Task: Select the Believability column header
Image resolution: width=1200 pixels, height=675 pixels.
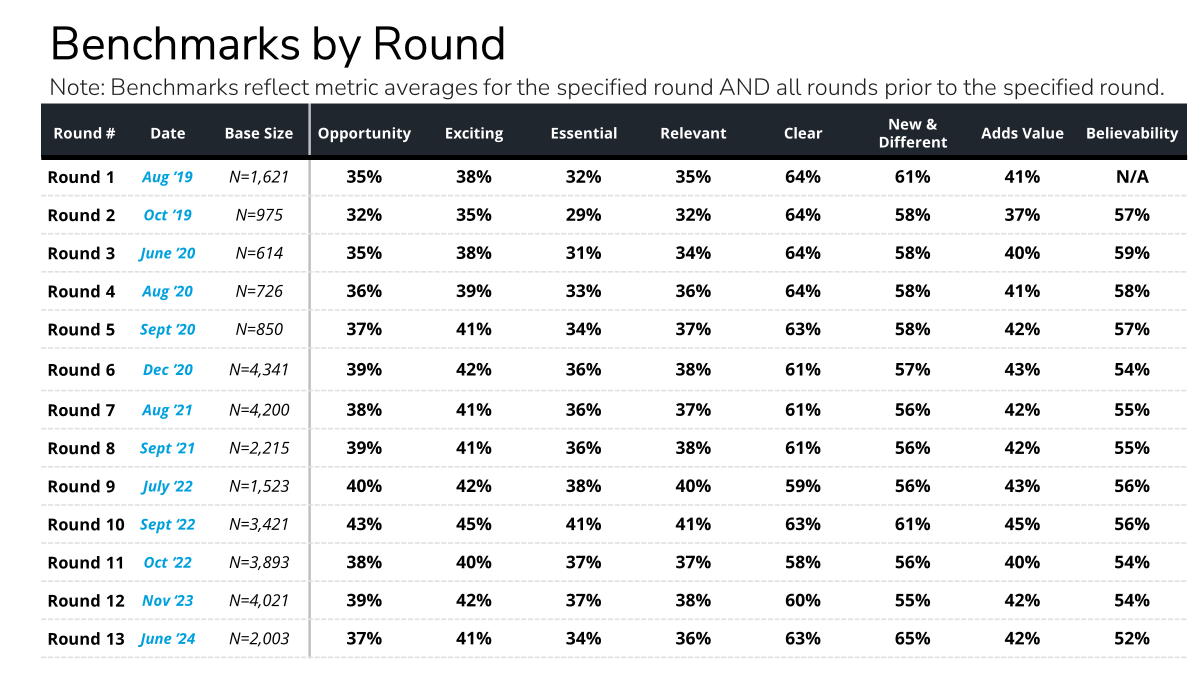Action: pyautogui.click(x=1132, y=133)
